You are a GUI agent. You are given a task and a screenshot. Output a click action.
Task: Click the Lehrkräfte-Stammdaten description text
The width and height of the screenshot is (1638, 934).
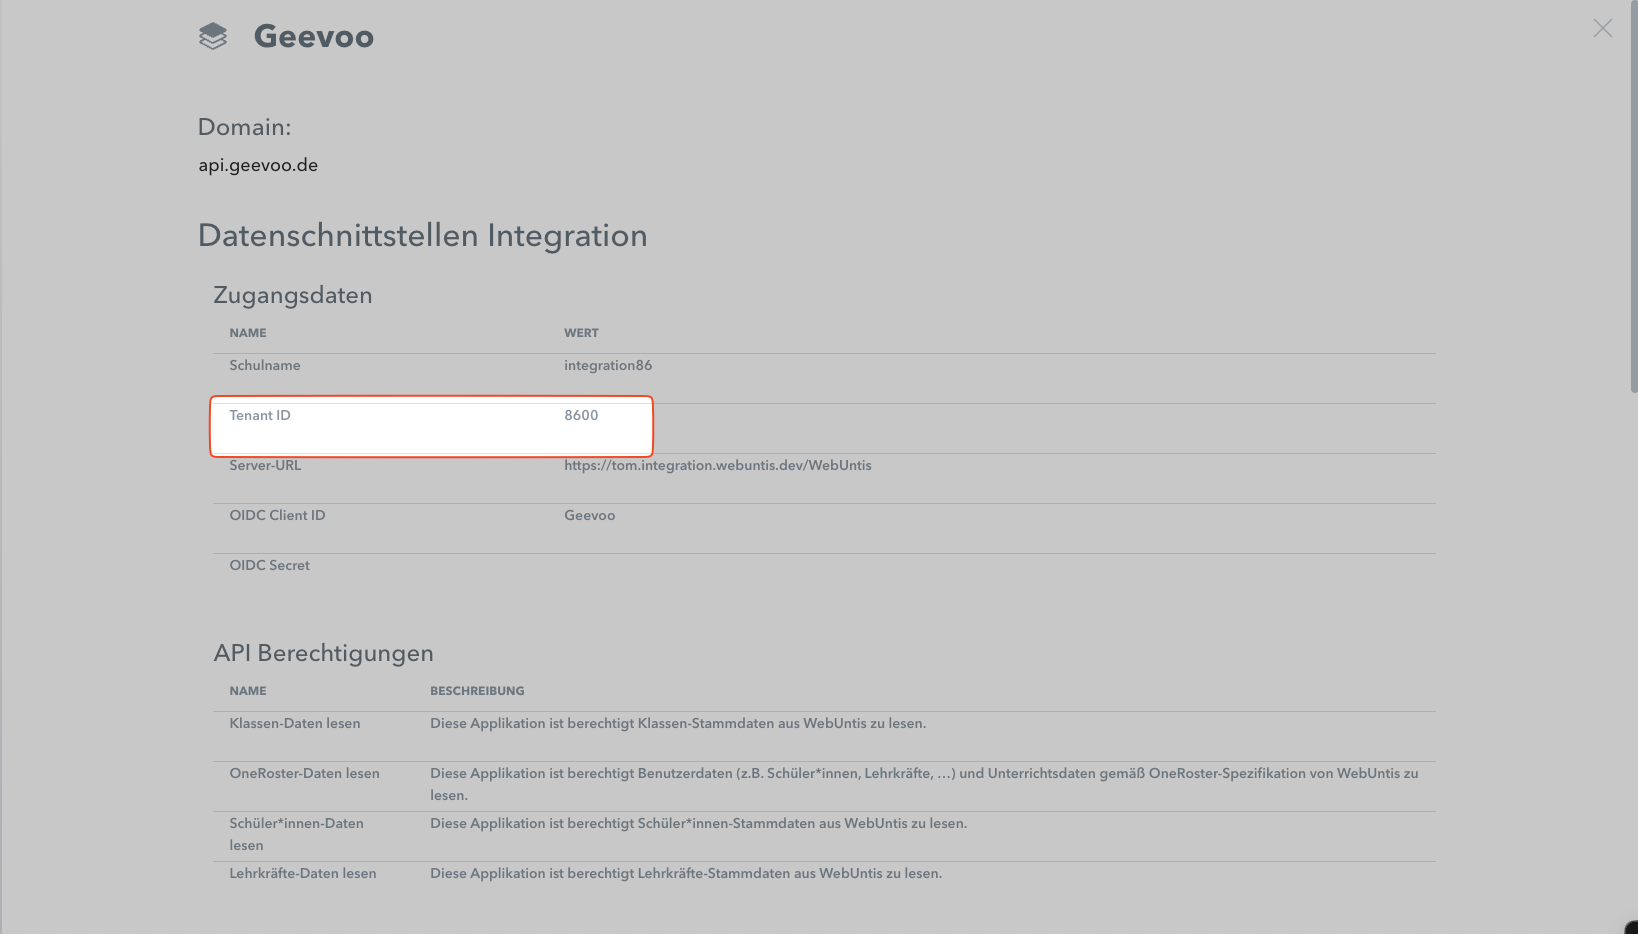point(686,873)
